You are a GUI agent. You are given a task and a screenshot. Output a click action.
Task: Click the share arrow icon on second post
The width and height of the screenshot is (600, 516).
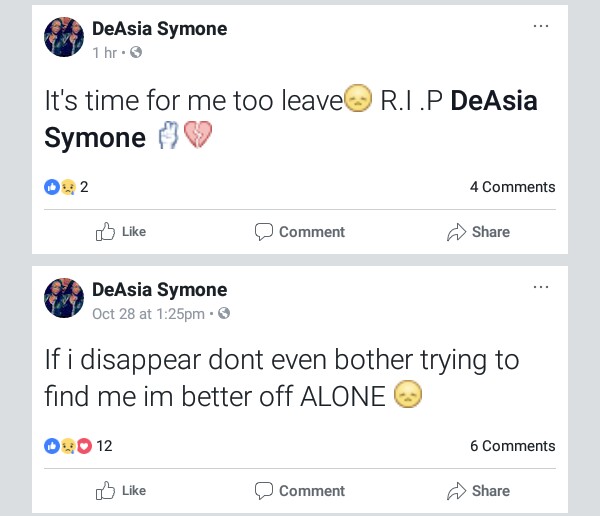457,491
